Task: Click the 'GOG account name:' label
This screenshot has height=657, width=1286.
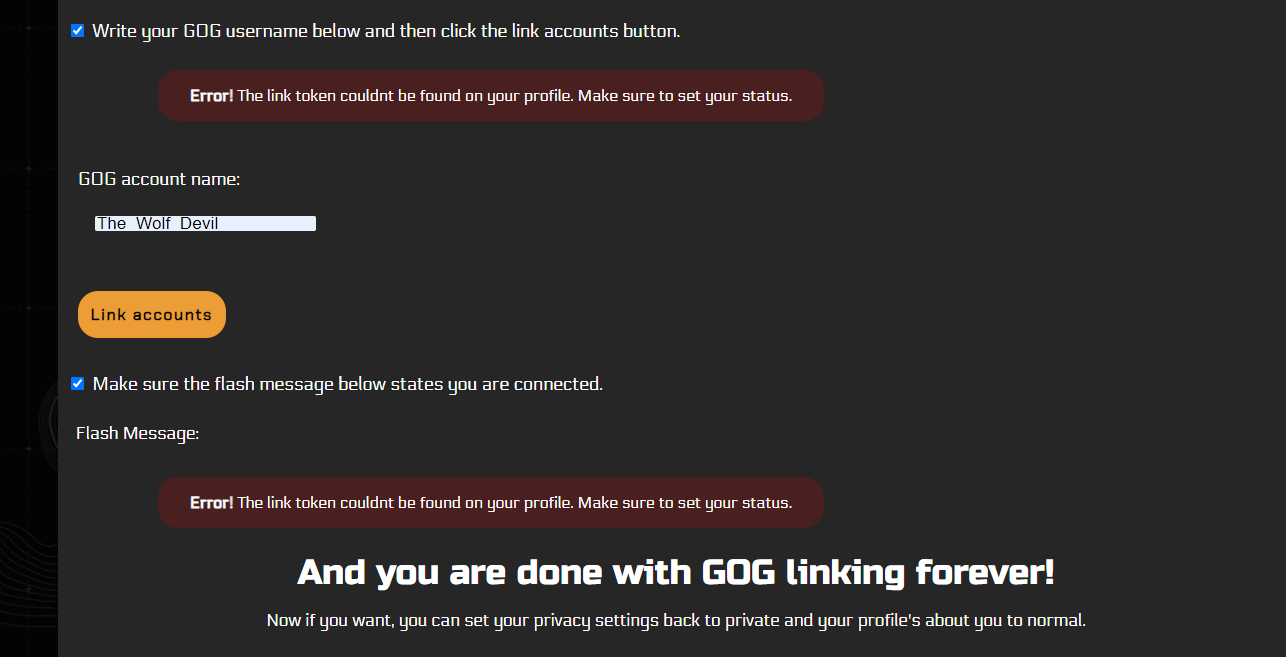Action: coord(159,180)
